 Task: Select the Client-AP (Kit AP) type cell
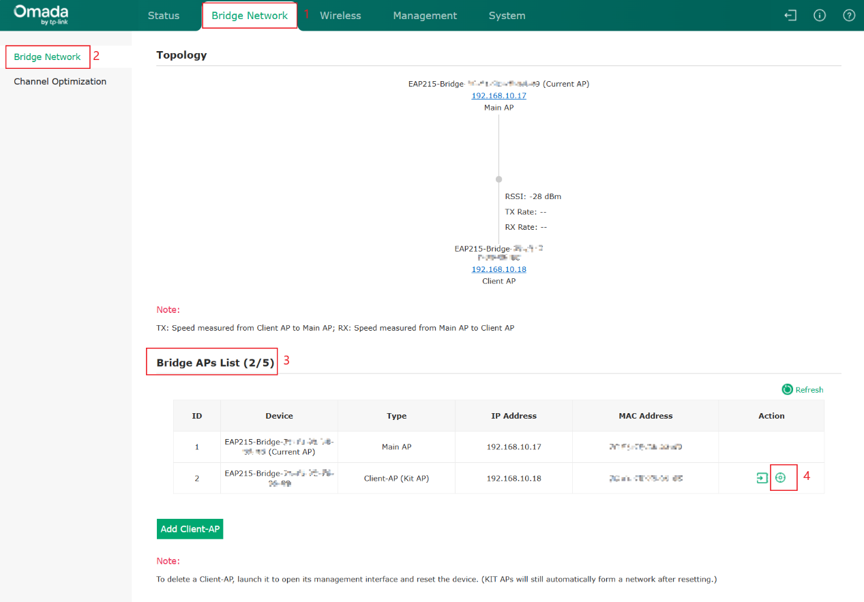[397, 478]
